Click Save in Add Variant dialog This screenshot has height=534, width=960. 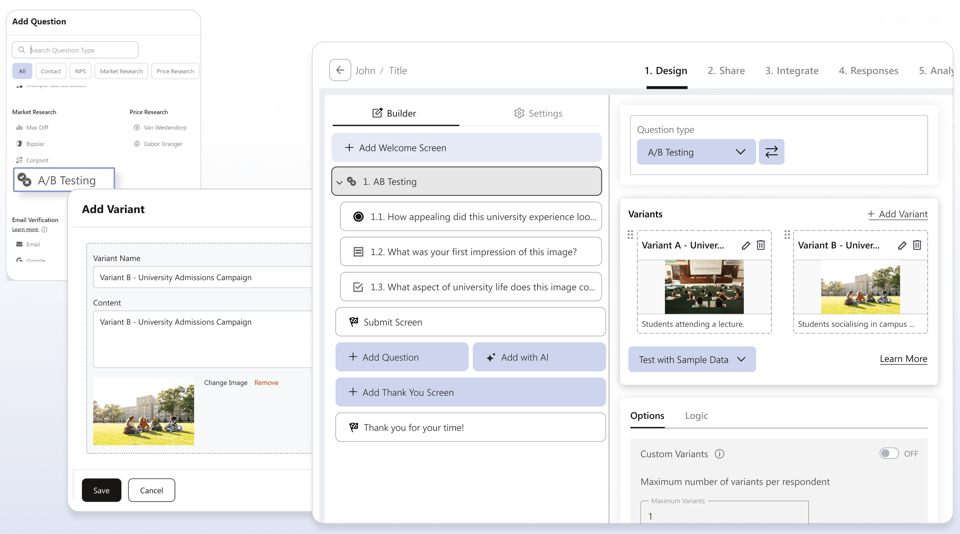point(102,491)
